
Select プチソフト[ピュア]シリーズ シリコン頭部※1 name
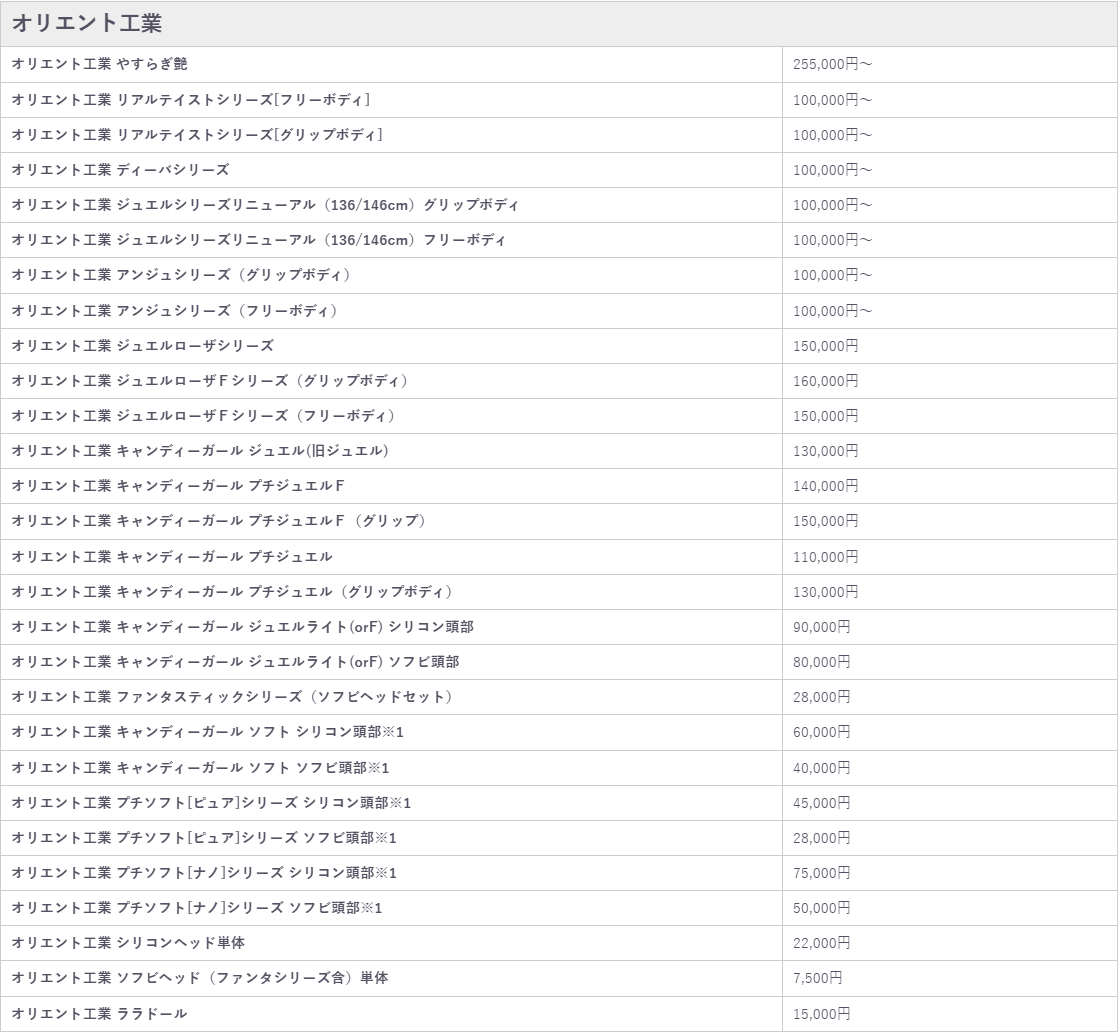click(211, 802)
